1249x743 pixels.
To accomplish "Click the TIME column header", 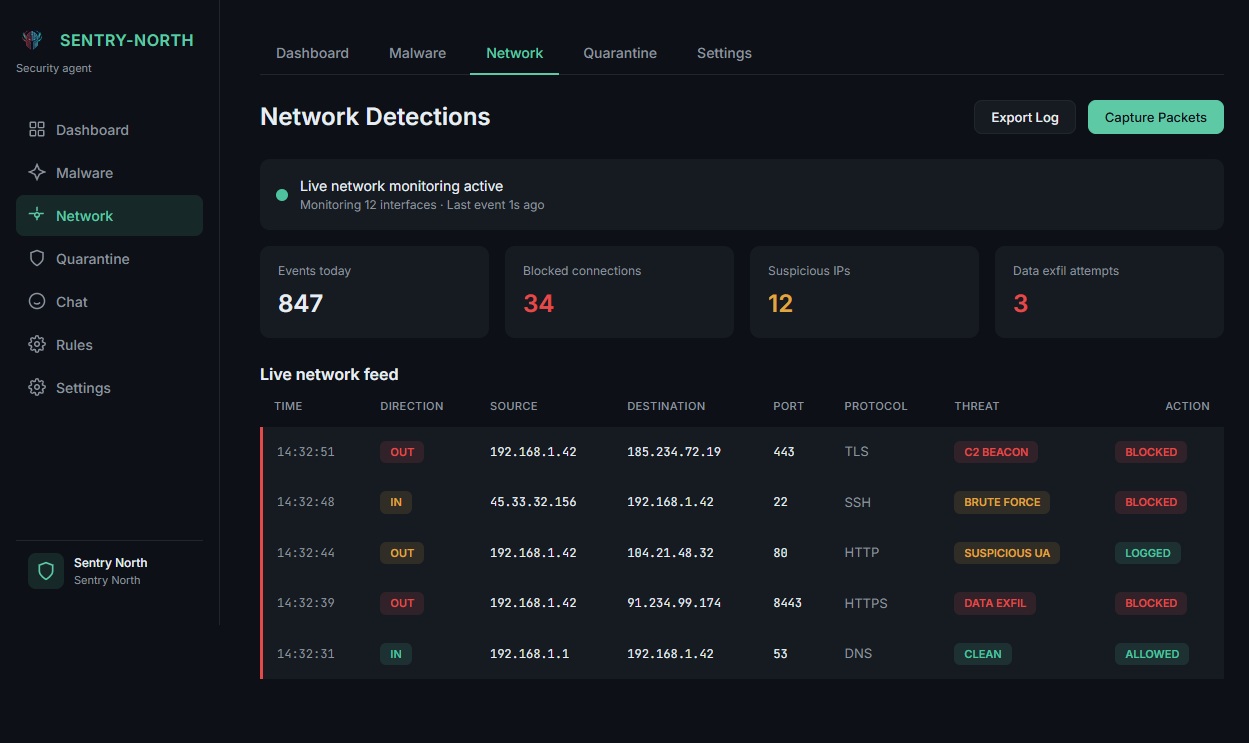I will pos(288,406).
